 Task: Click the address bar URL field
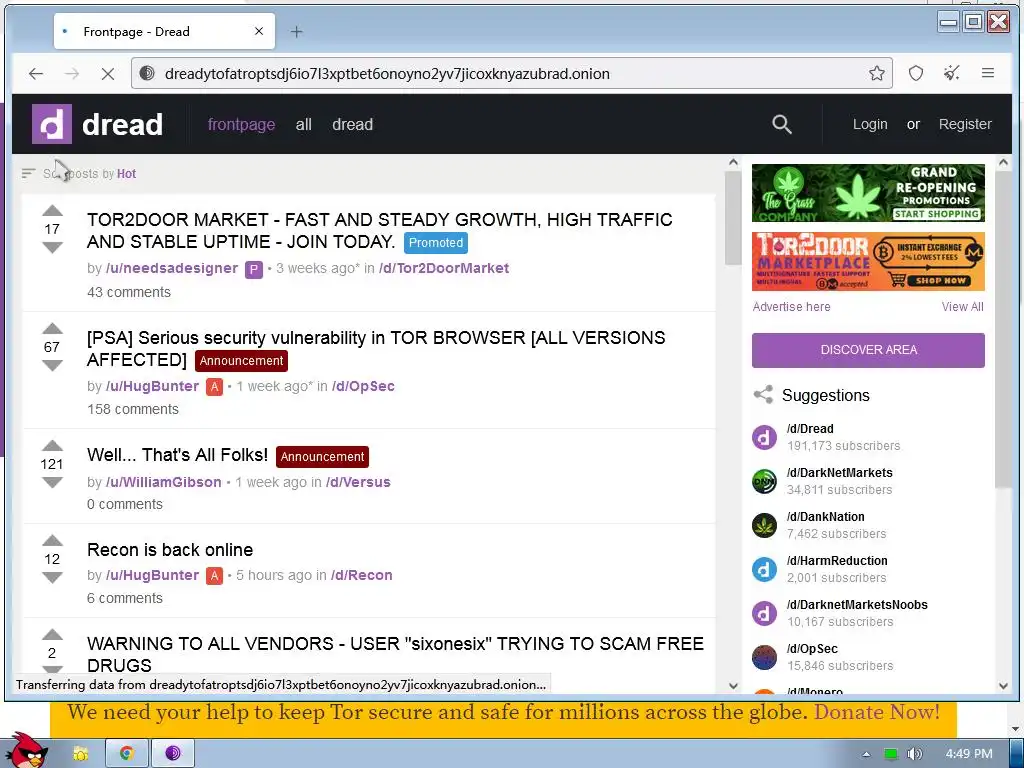[509, 73]
